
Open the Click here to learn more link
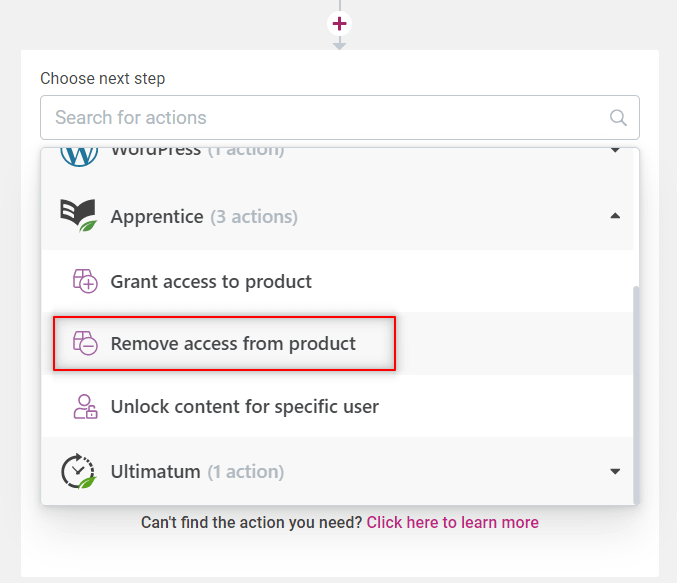pyautogui.click(x=452, y=523)
